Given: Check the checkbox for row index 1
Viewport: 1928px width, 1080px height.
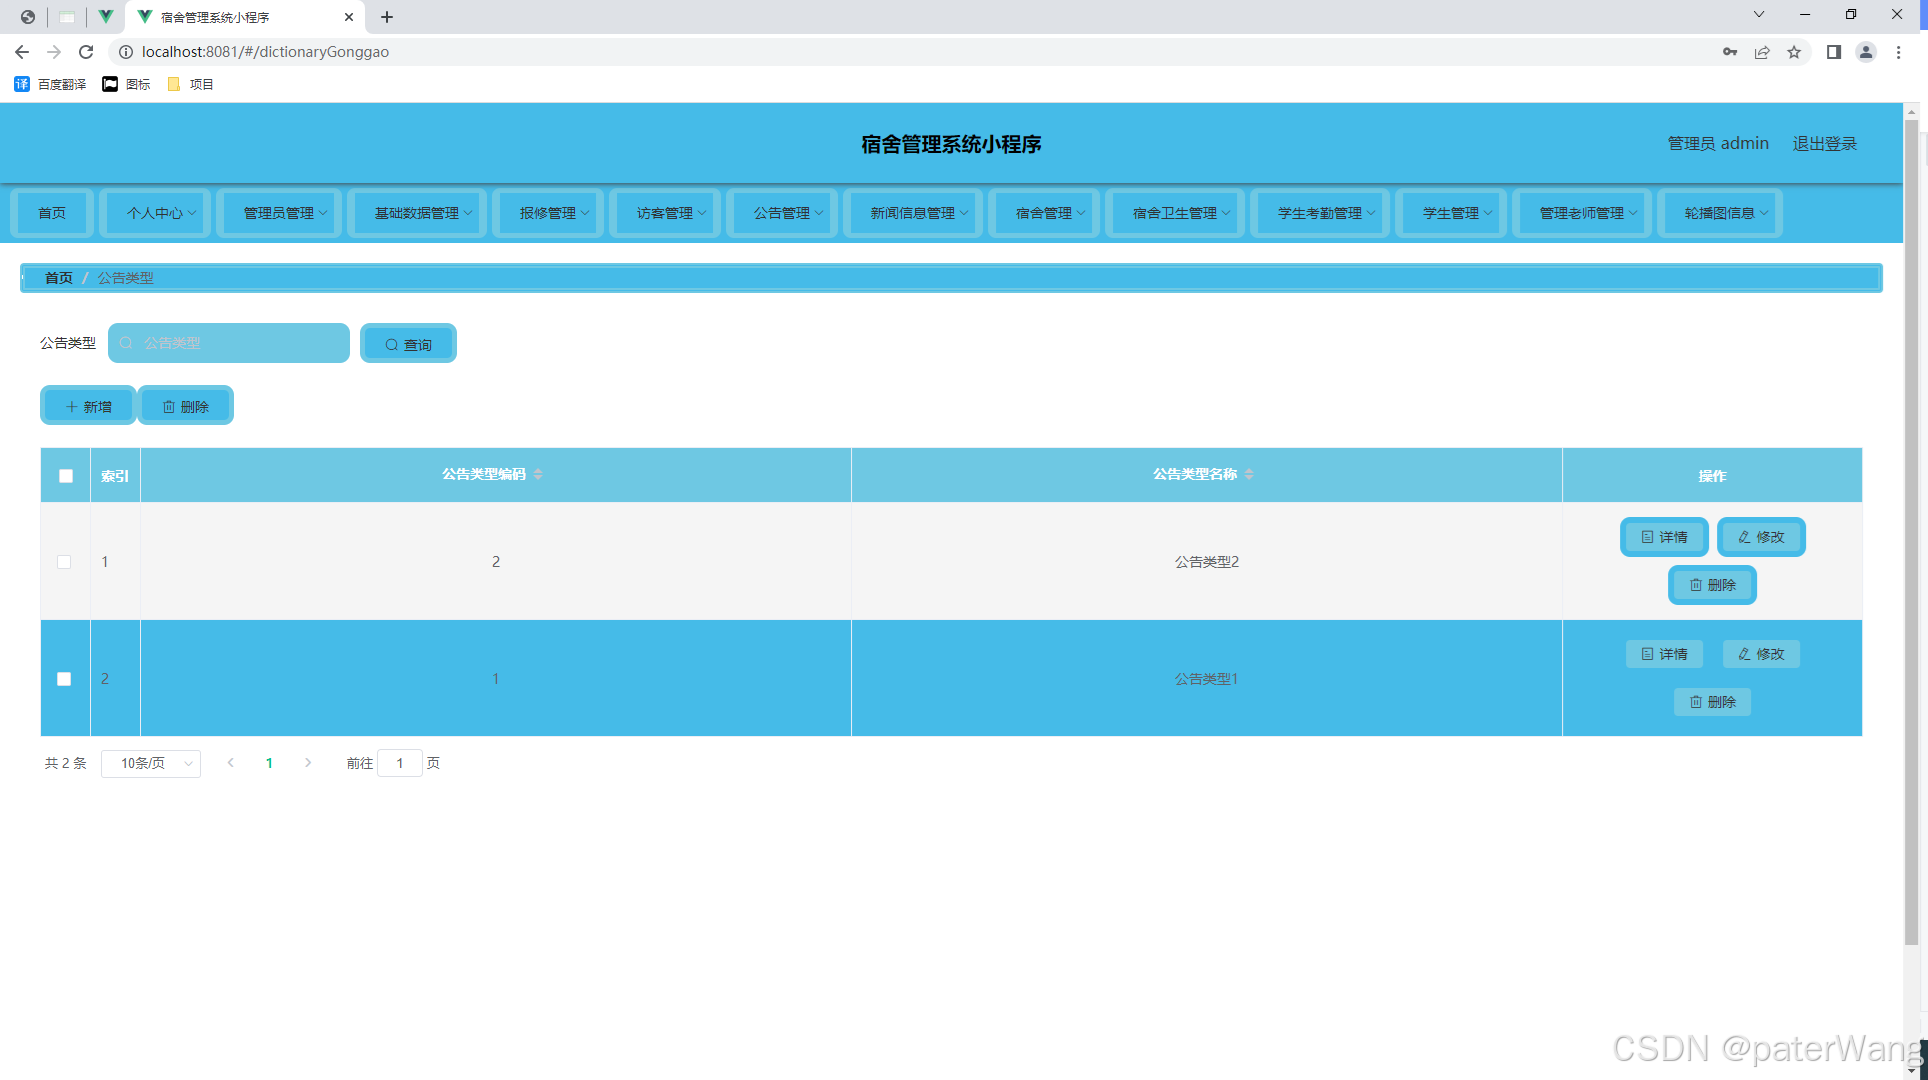Looking at the screenshot, I should 64,562.
